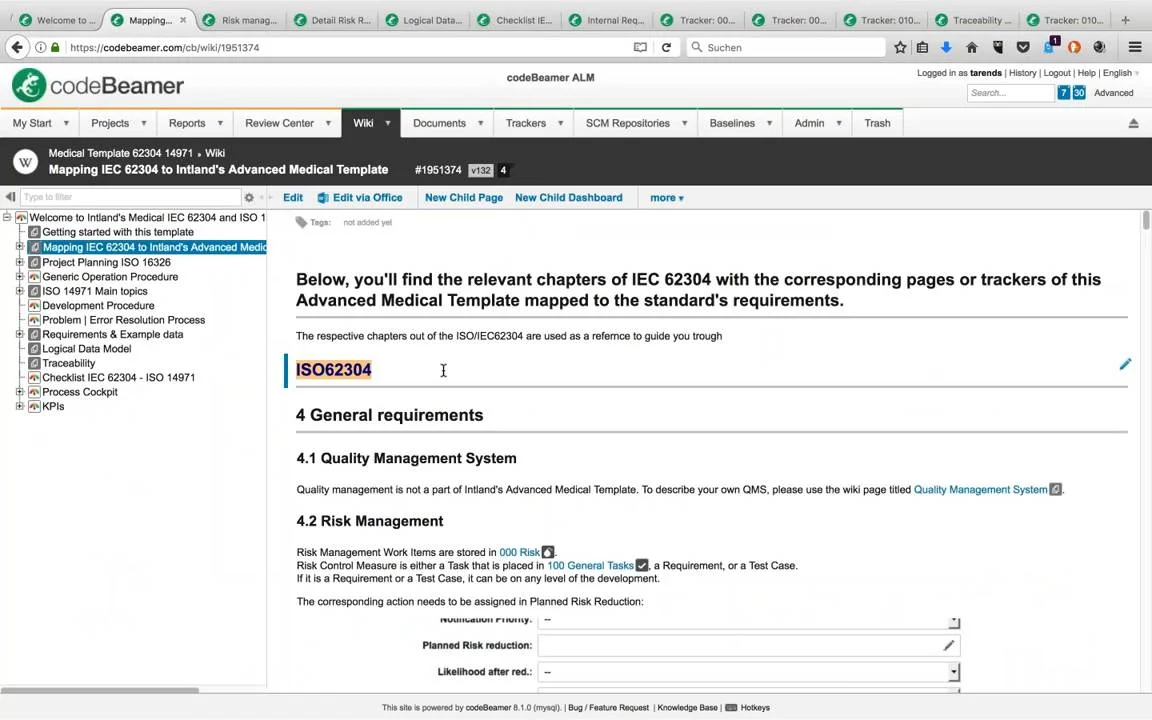Screen dimensions: 1152x720
Task: Collapse the Welcome root tree node
Action: 7,217
